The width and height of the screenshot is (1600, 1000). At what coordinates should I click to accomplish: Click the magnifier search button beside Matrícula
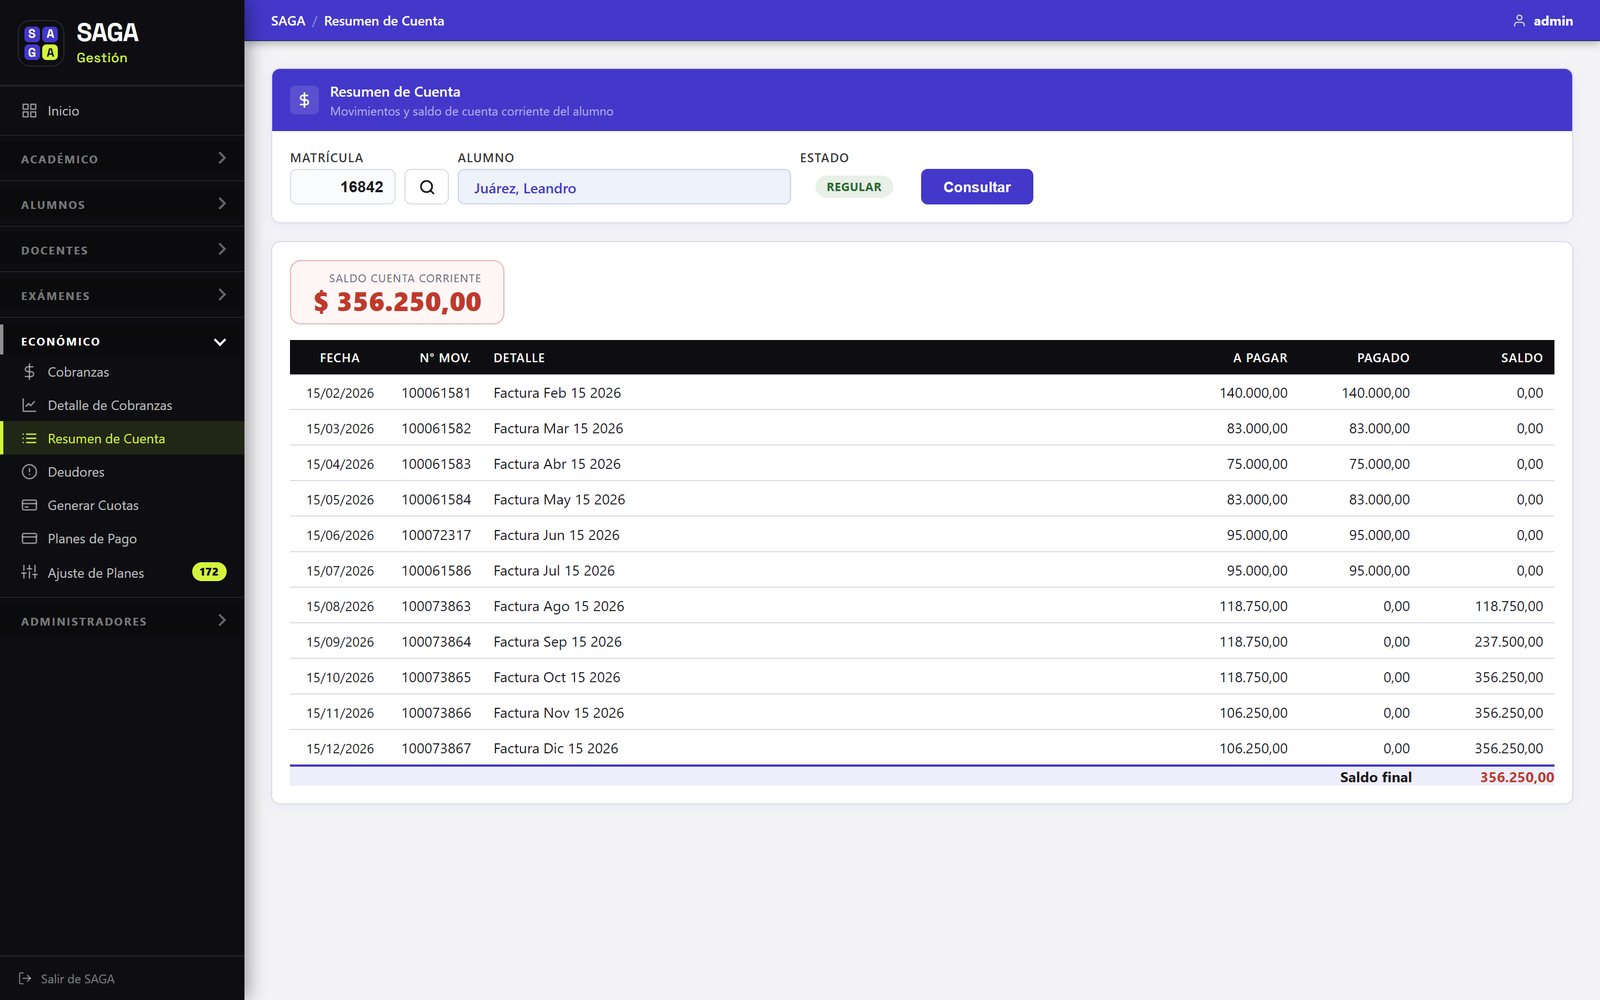(x=427, y=187)
